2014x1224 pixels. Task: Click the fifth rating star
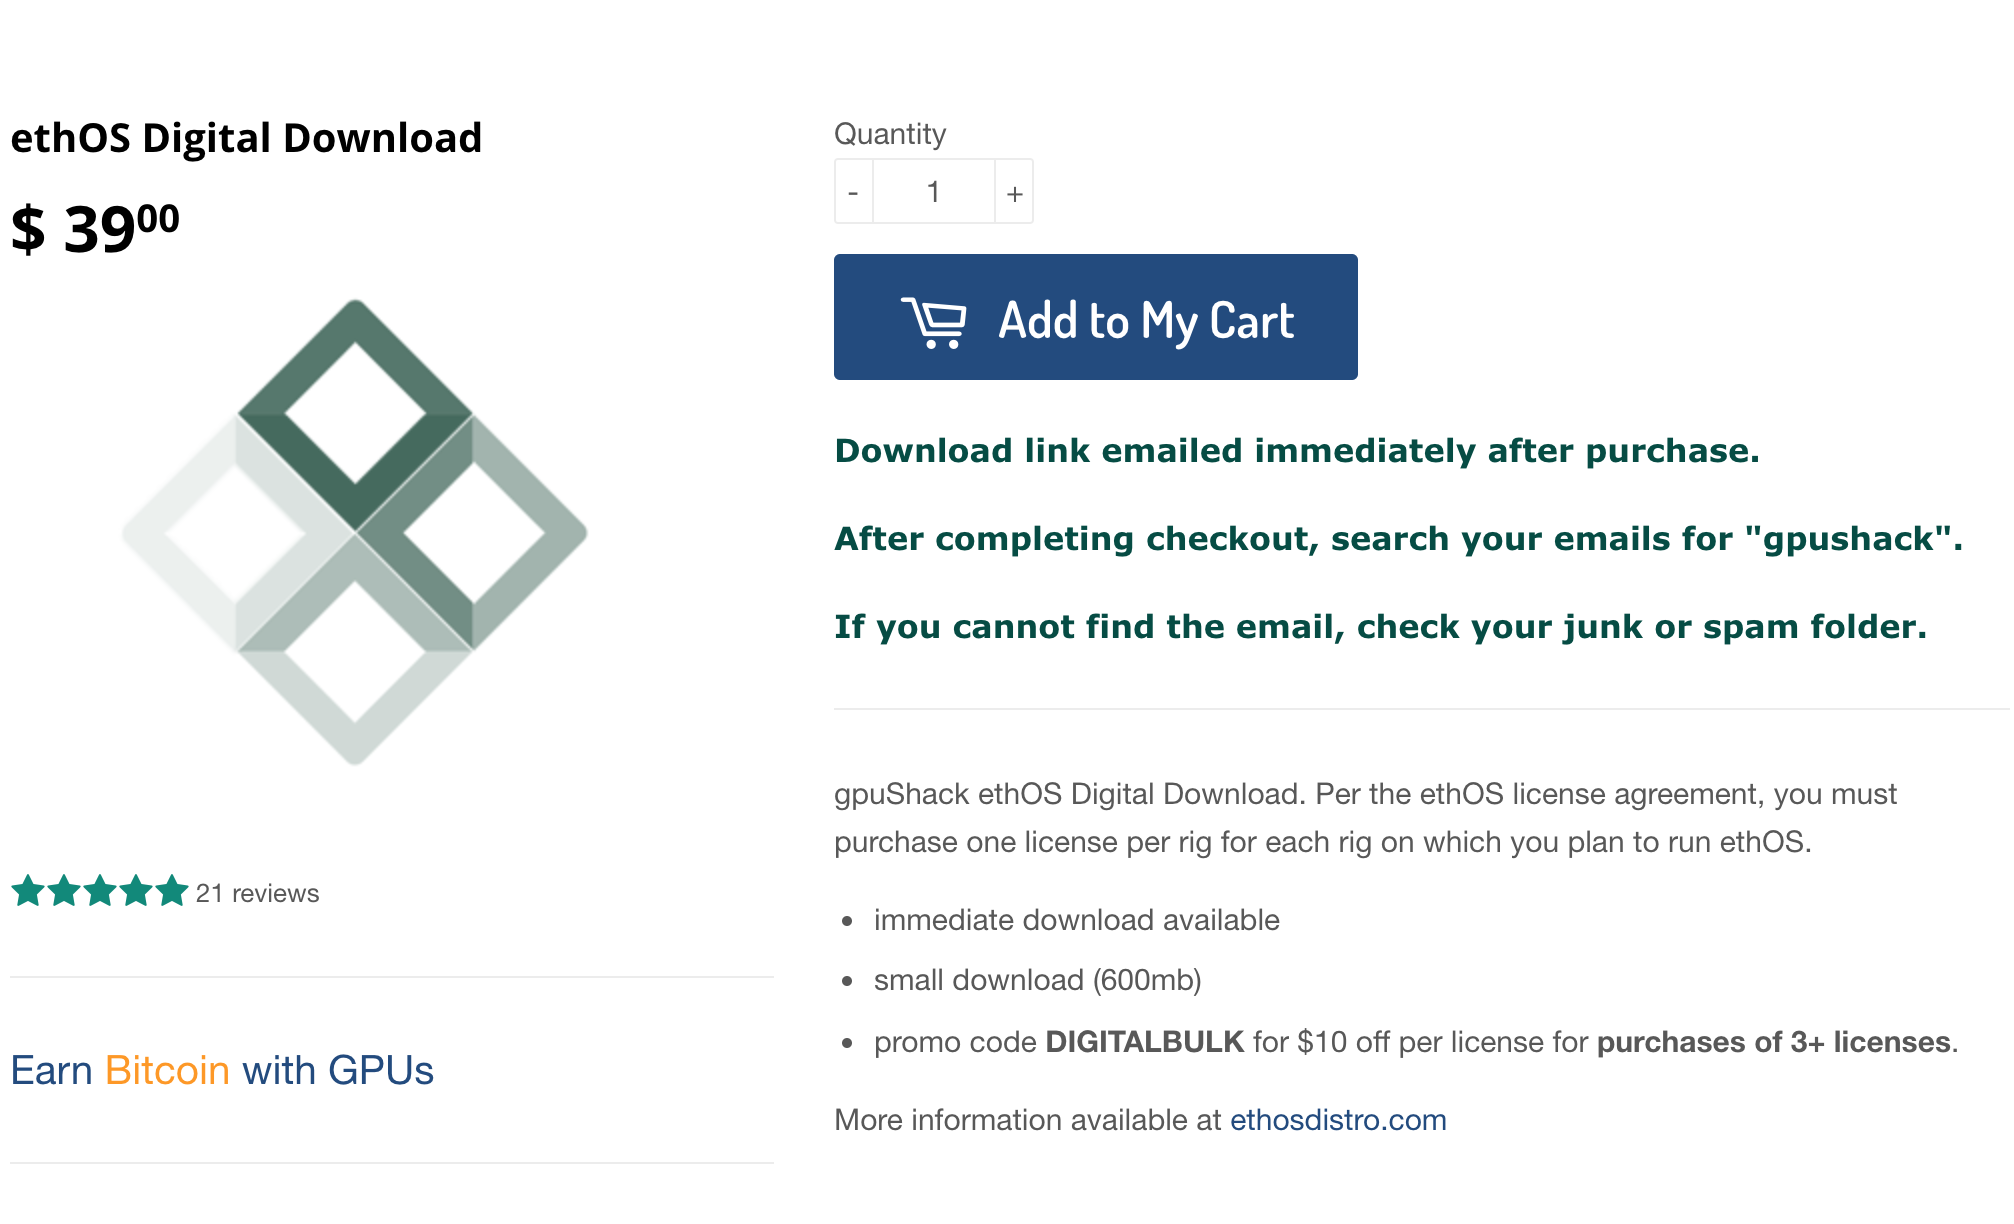point(172,891)
